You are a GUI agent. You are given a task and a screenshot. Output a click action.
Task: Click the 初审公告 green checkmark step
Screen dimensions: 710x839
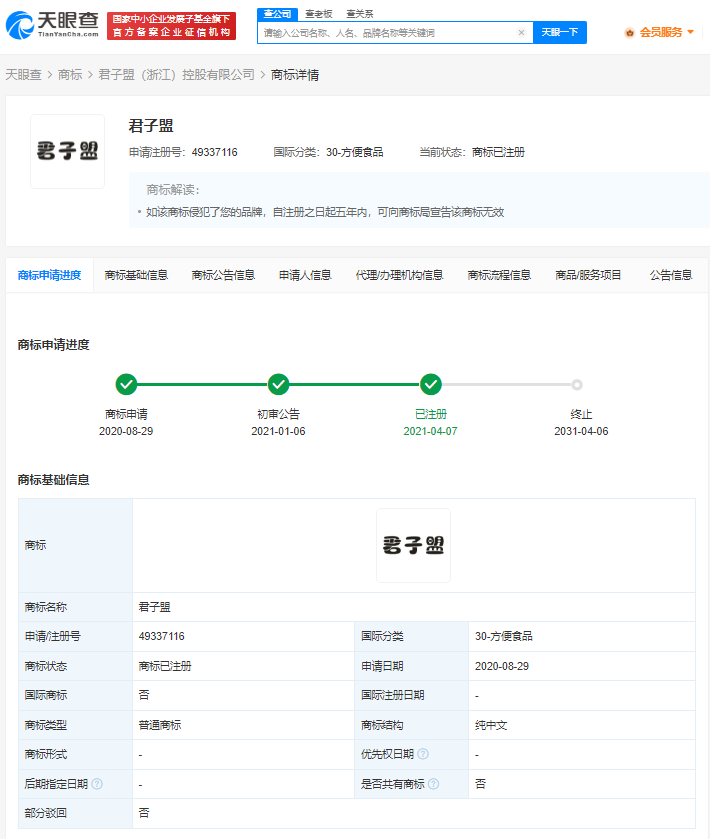(278, 384)
